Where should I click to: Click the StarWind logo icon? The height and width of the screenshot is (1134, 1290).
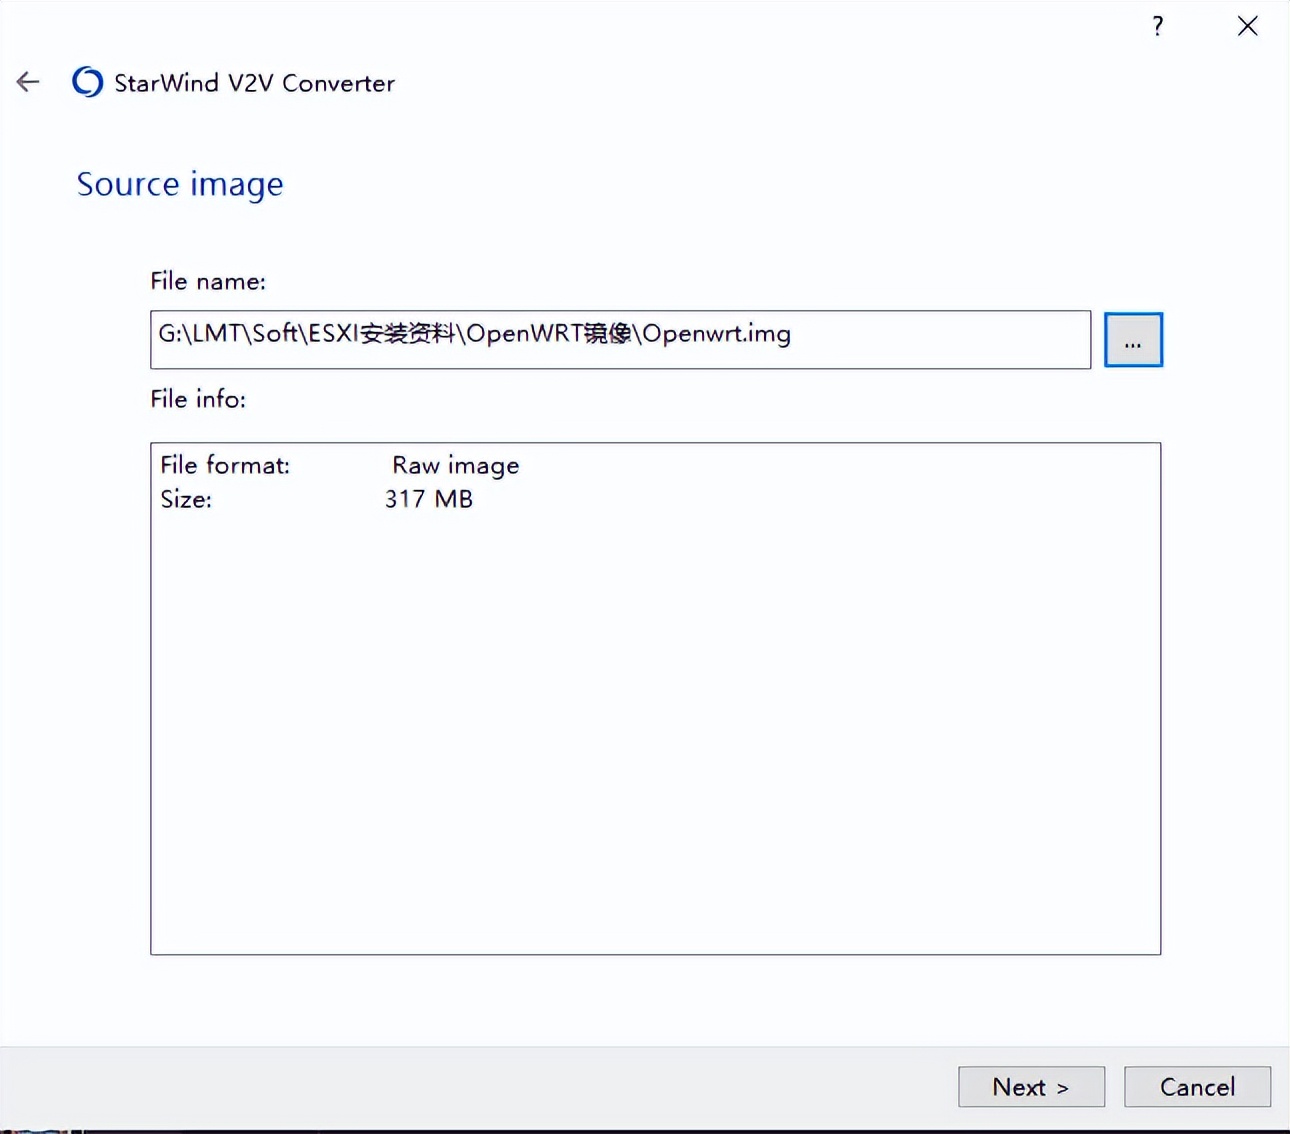[87, 82]
